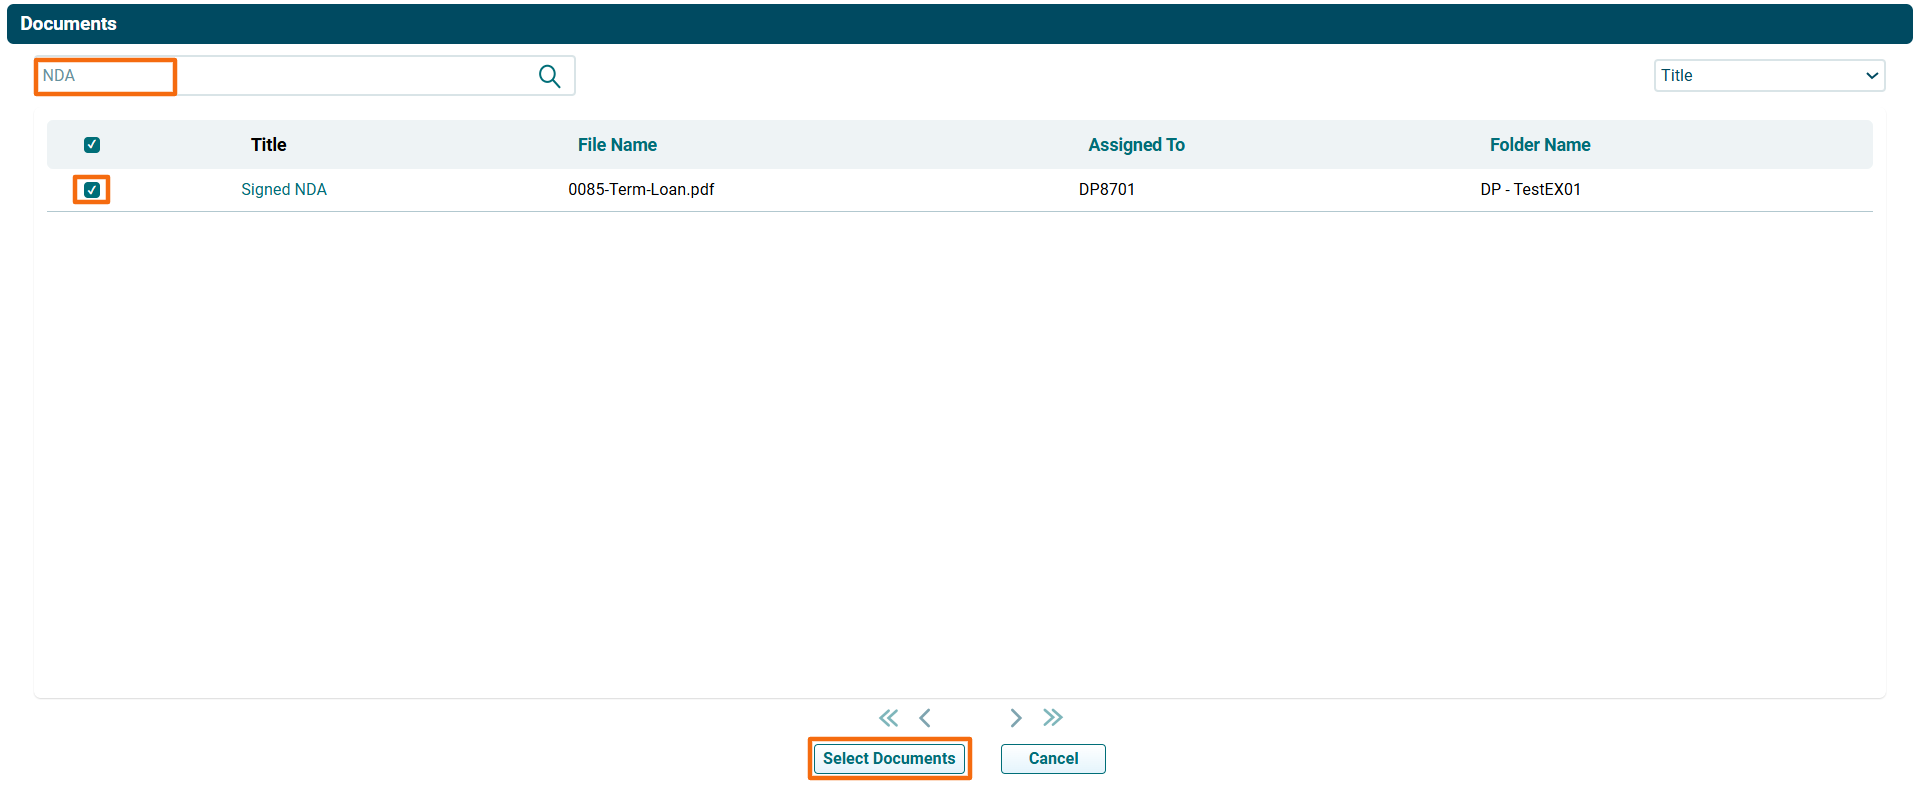Click the magnifier search icon

click(x=549, y=76)
